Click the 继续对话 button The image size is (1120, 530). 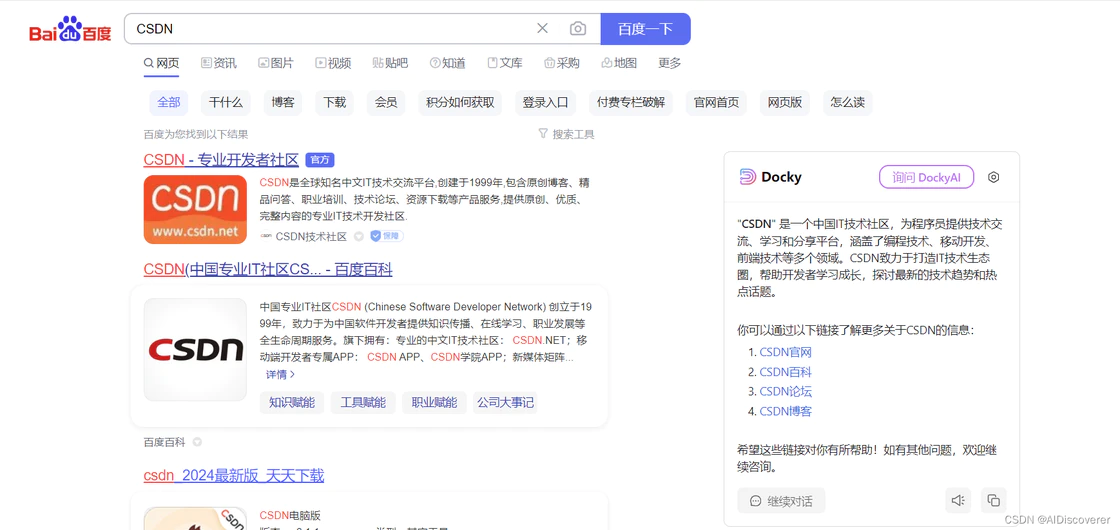coord(781,501)
